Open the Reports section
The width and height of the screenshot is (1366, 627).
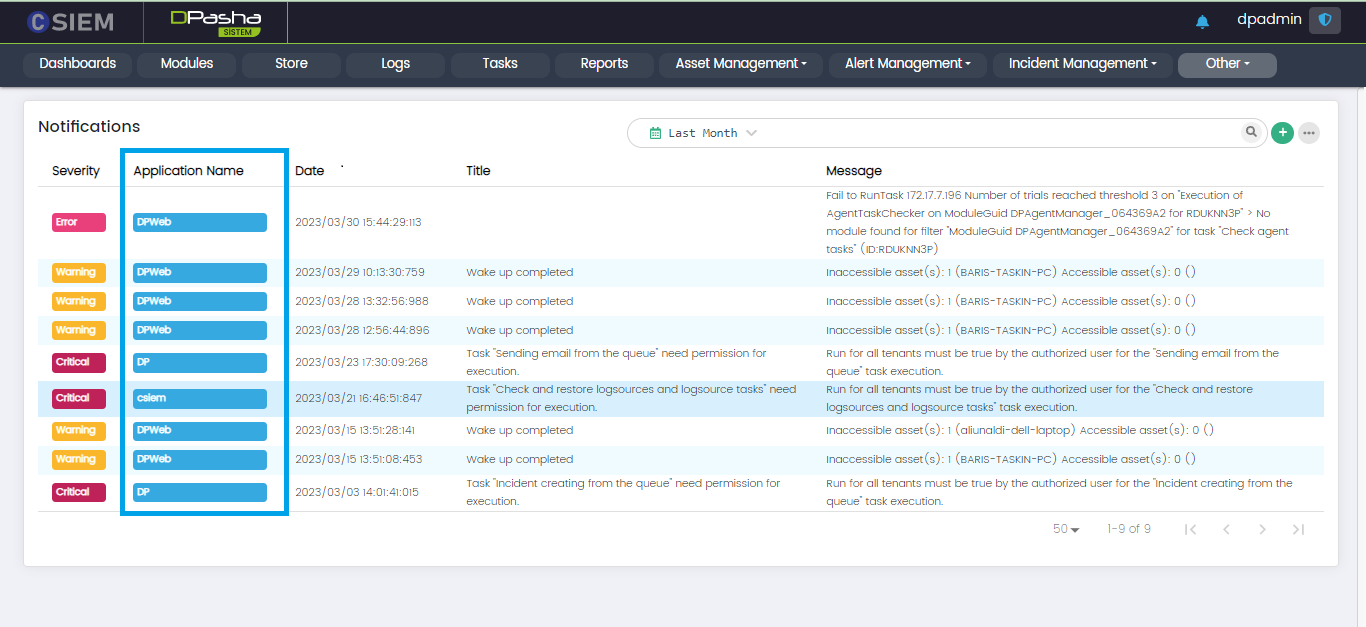604,64
